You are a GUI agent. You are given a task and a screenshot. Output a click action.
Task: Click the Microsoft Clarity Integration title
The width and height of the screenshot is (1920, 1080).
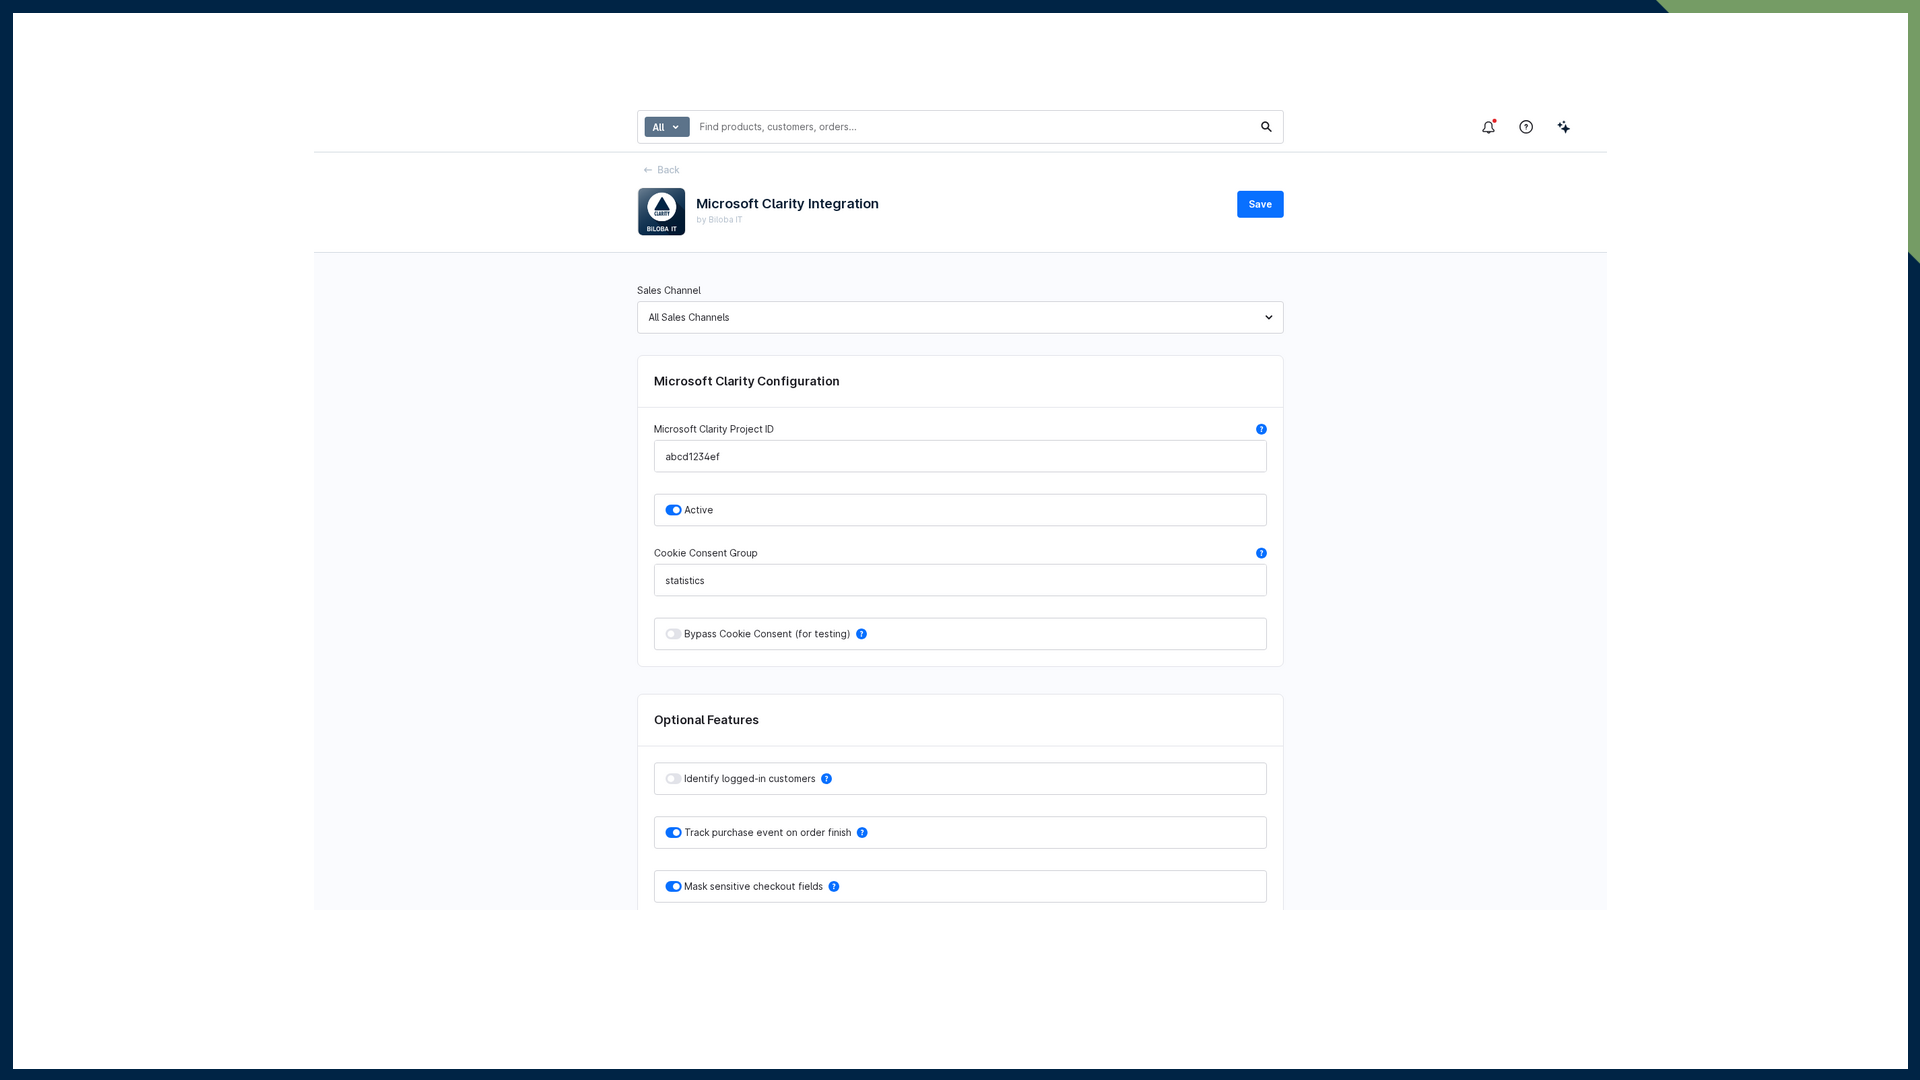tap(787, 204)
